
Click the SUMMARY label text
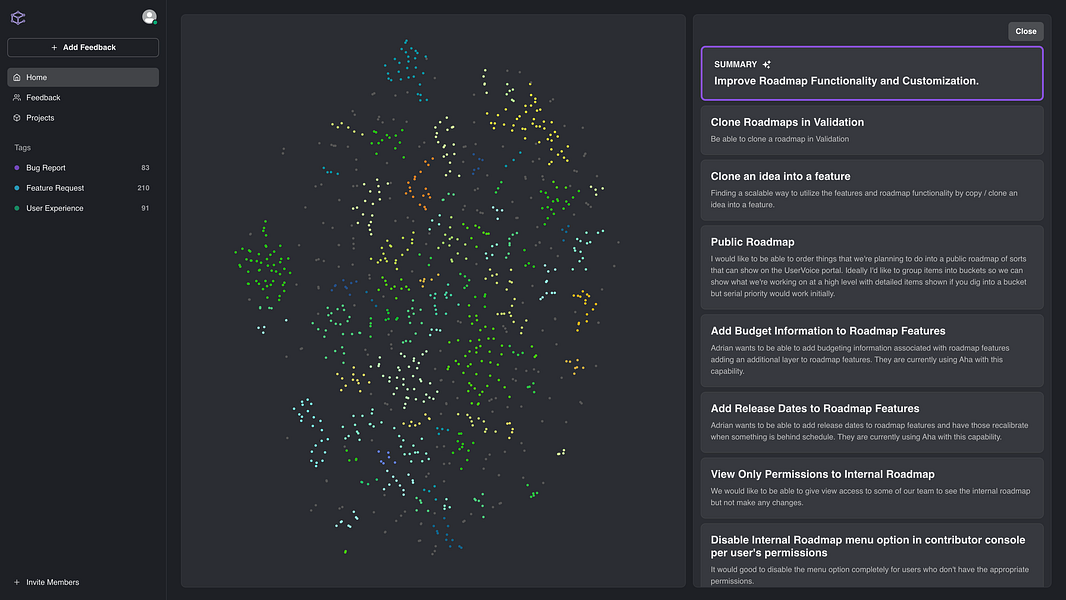pos(736,65)
